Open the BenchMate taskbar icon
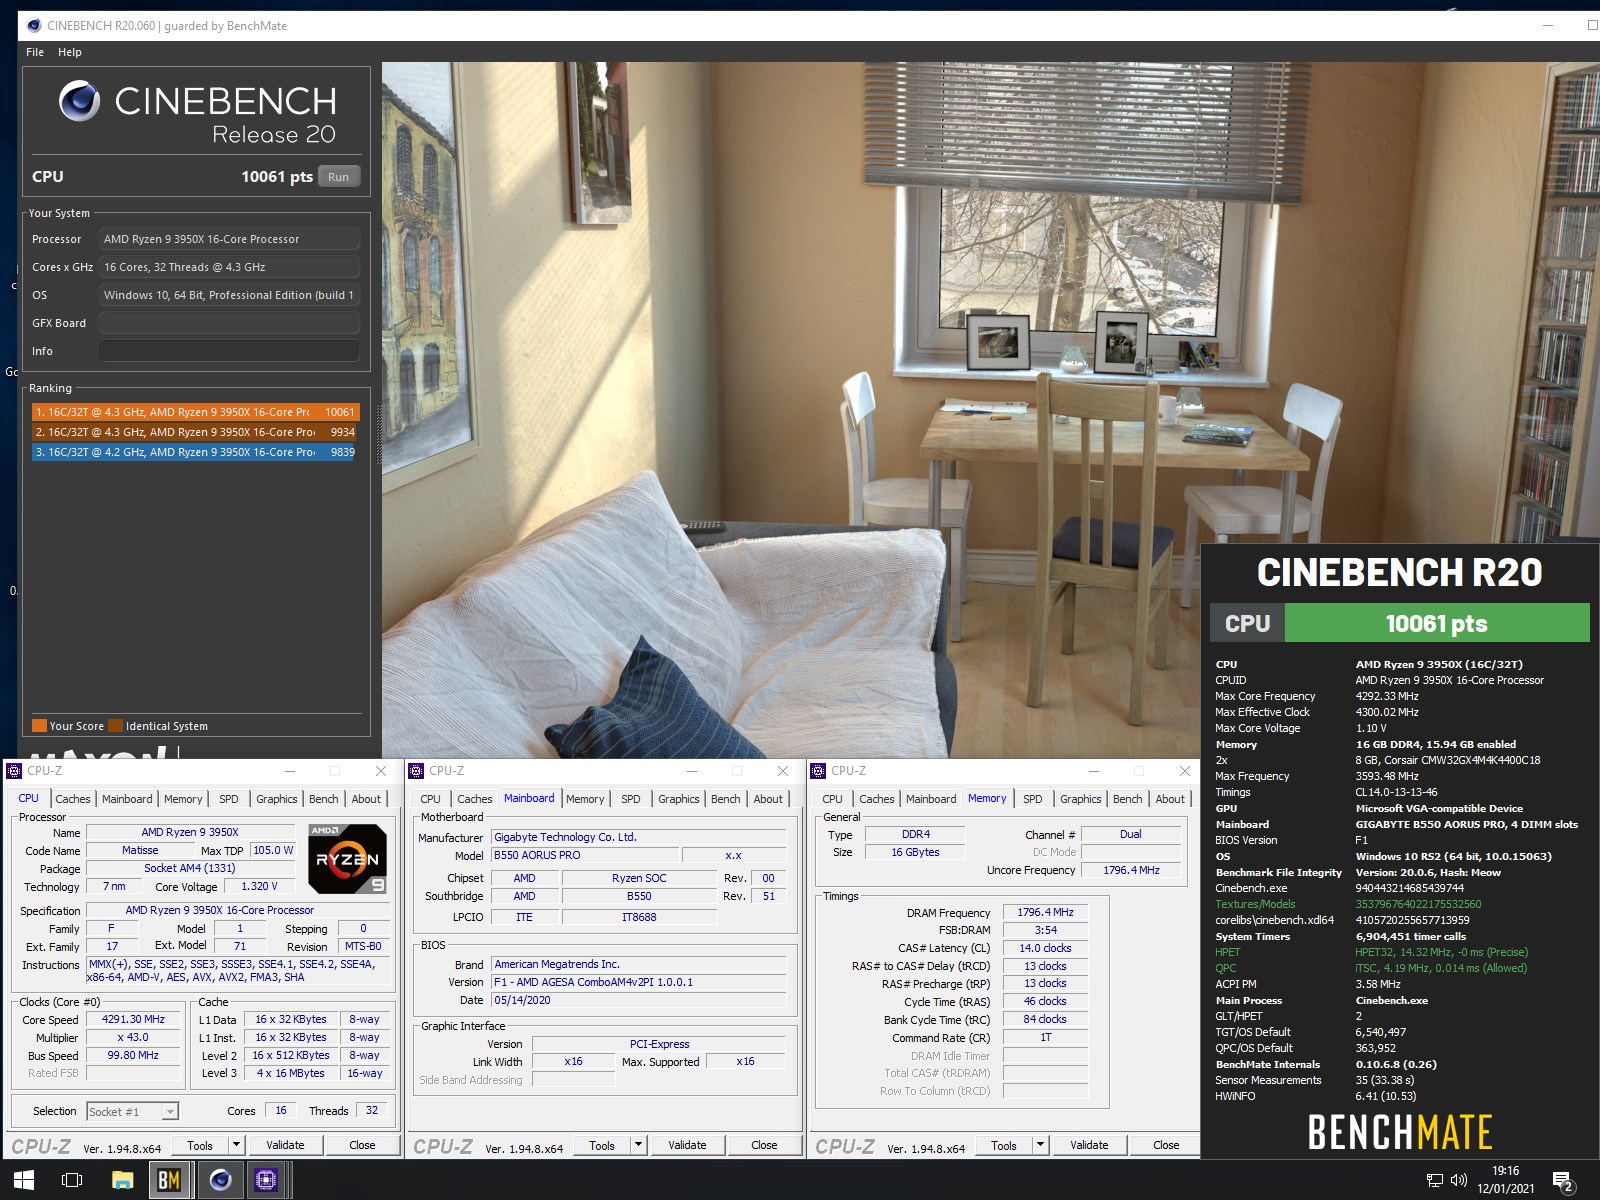The image size is (1600, 1200). point(169,1180)
